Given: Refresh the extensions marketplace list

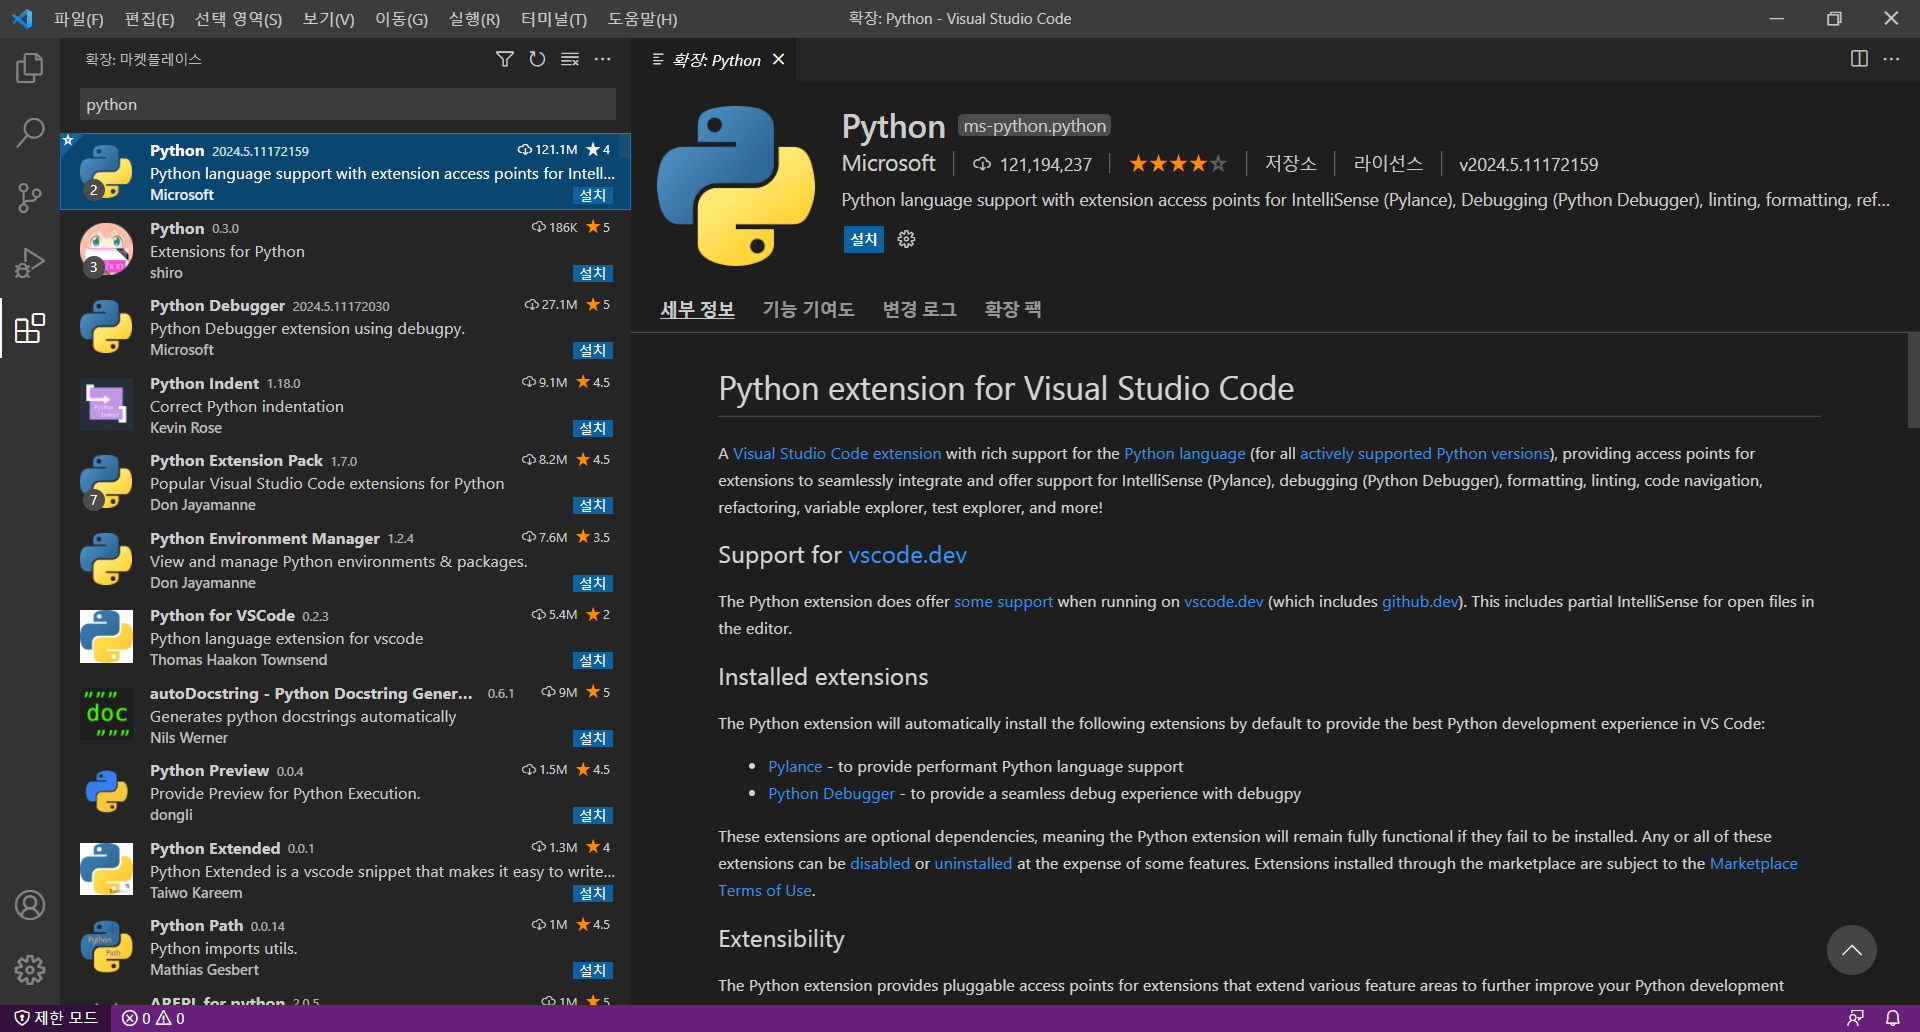Looking at the screenshot, I should point(537,60).
